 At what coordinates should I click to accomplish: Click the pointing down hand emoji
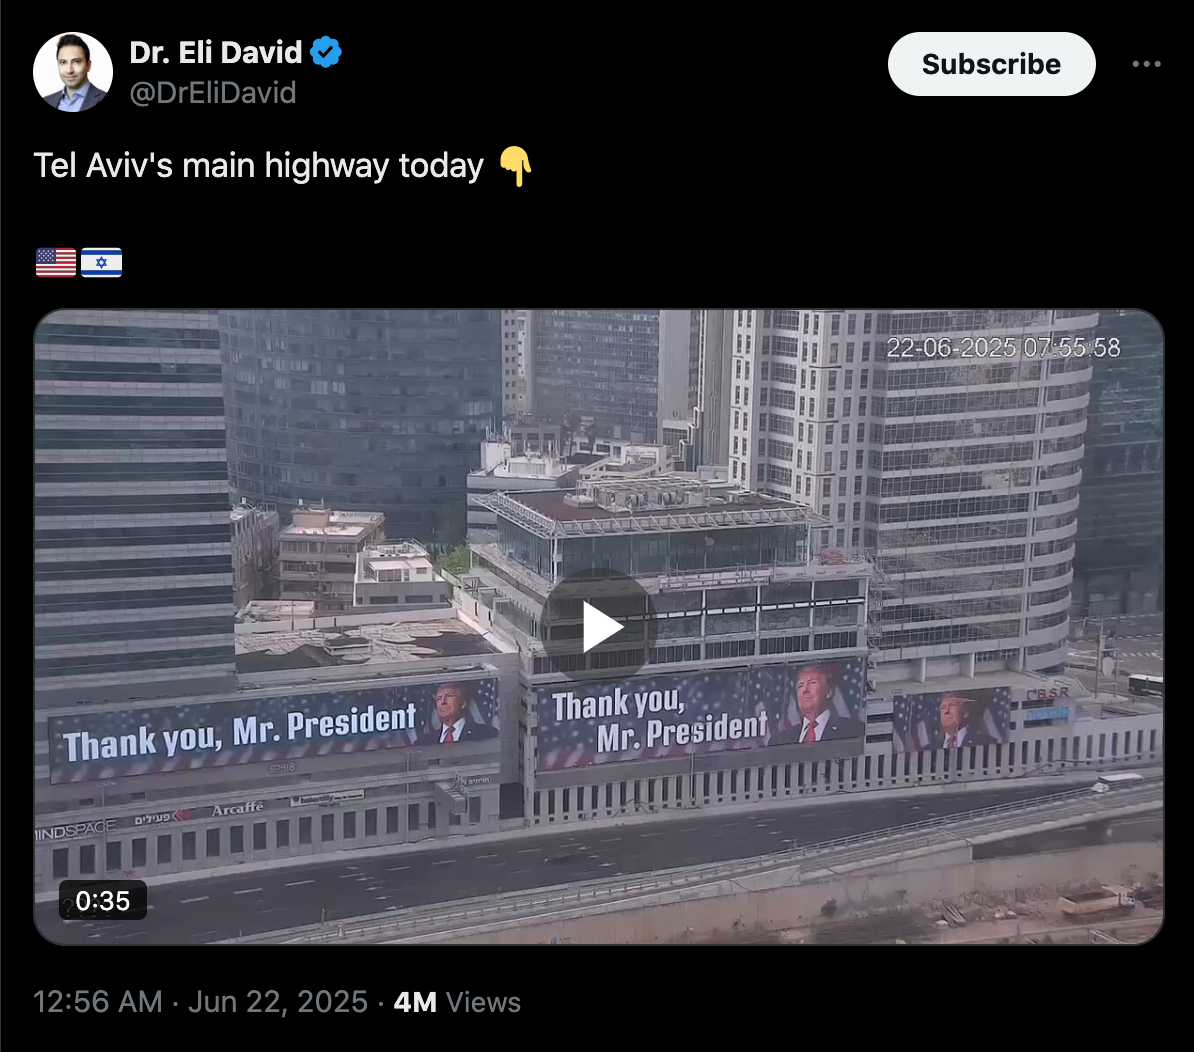(x=516, y=166)
